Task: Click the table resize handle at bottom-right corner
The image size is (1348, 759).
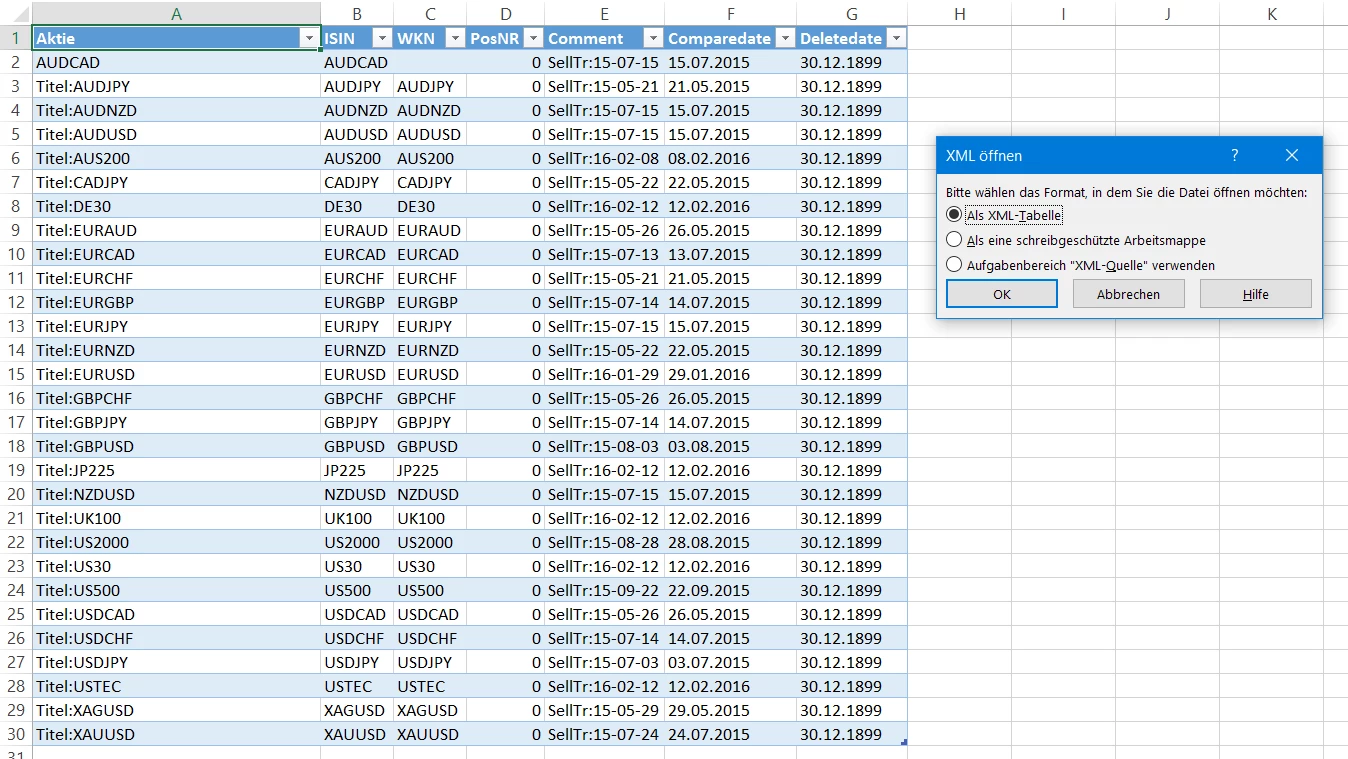Action: pos(904,742)
